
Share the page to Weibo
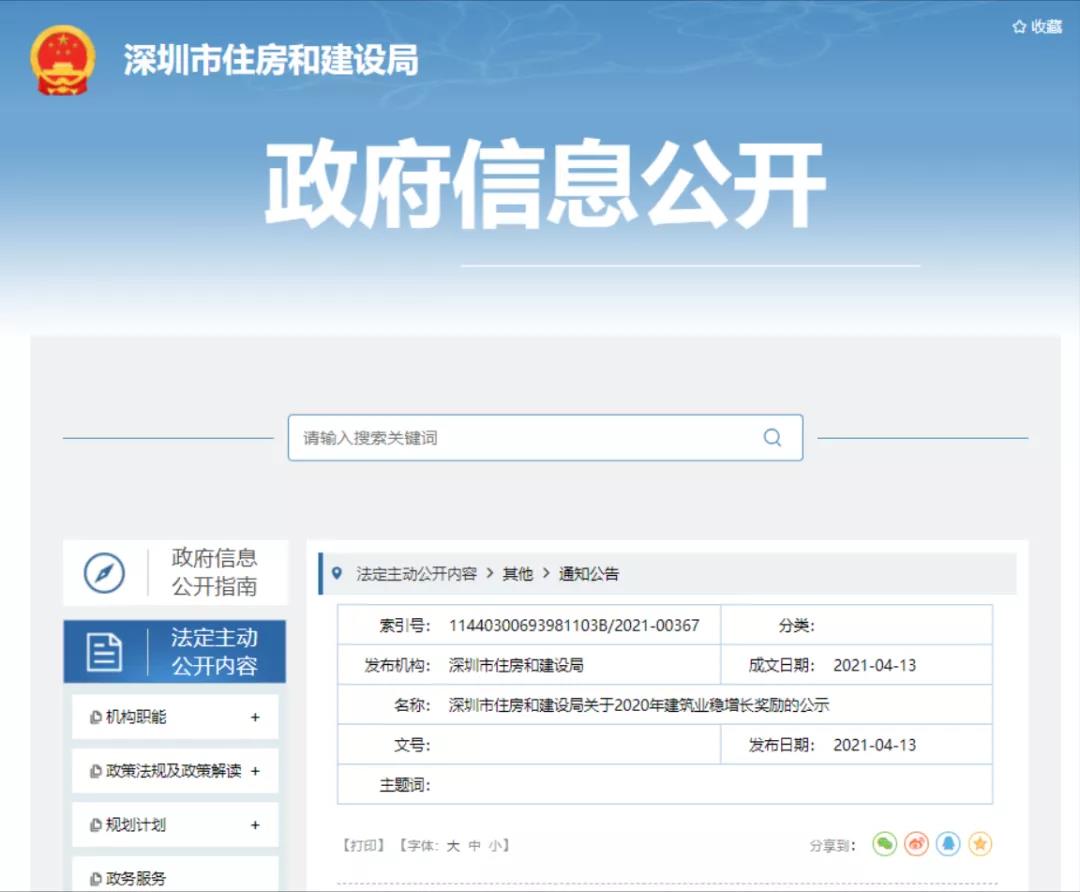point(917,844)
